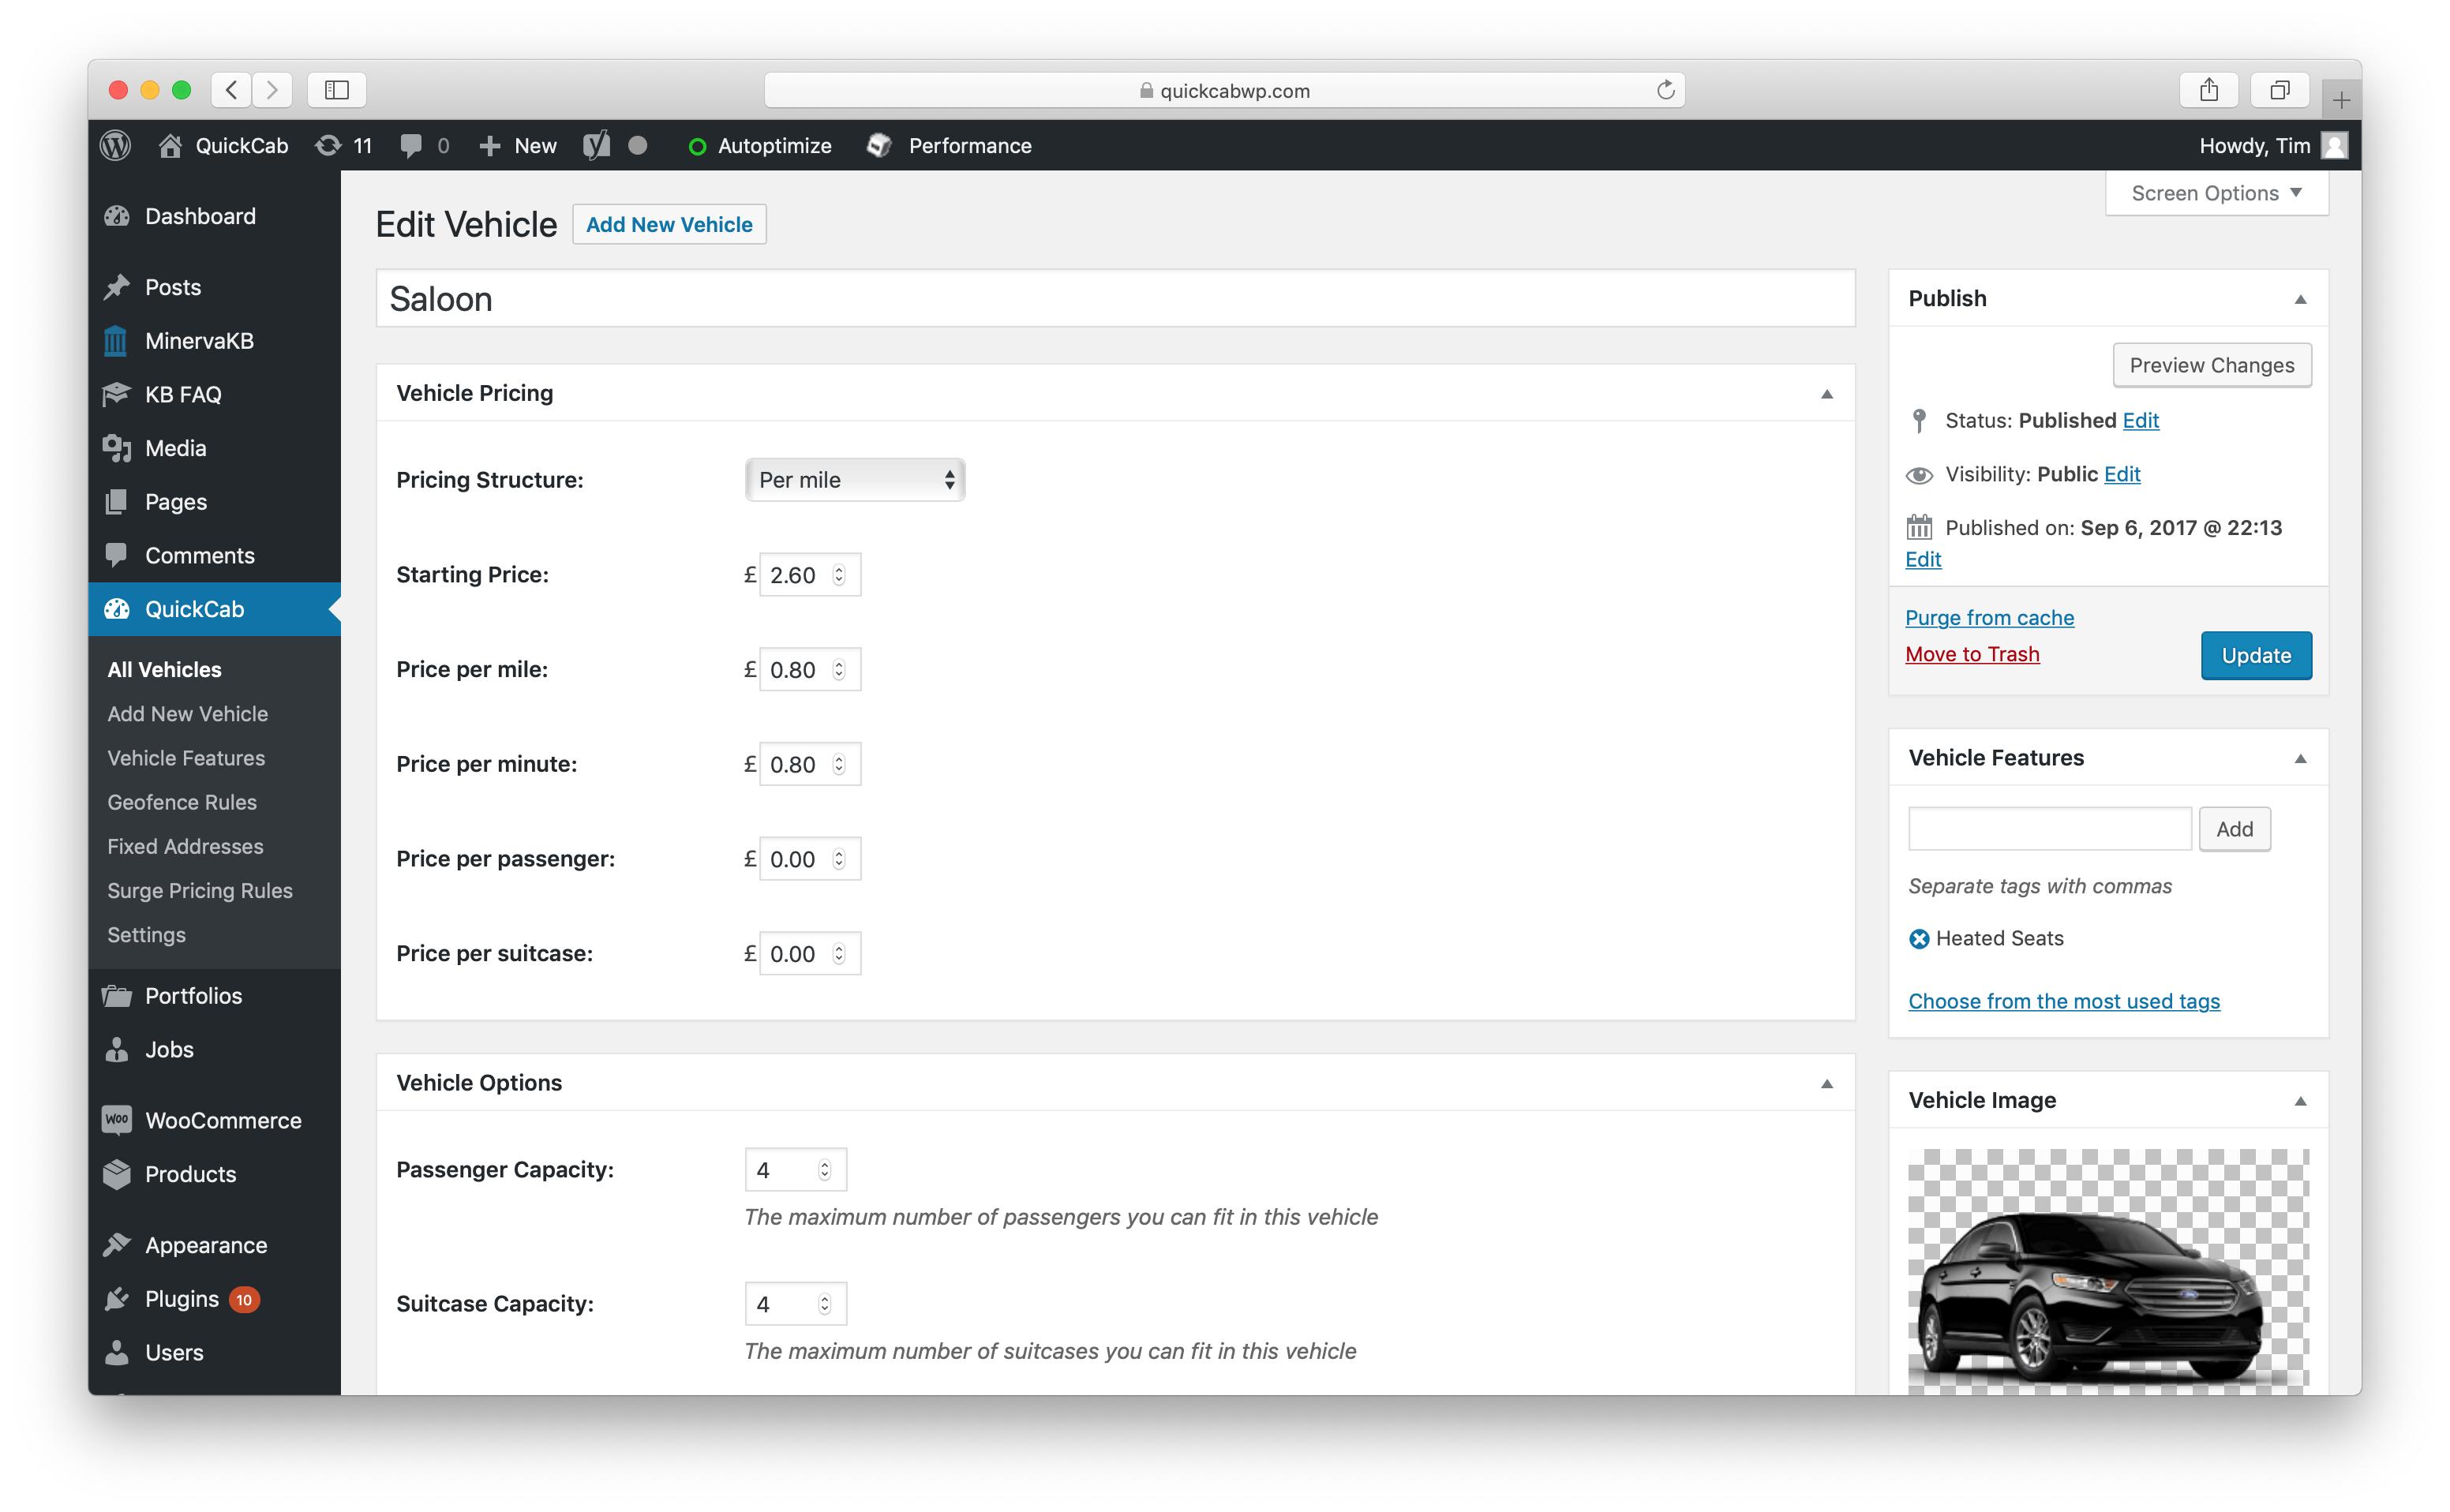Collapse the Vehicle Pricing section

[x=1827, y=394]
